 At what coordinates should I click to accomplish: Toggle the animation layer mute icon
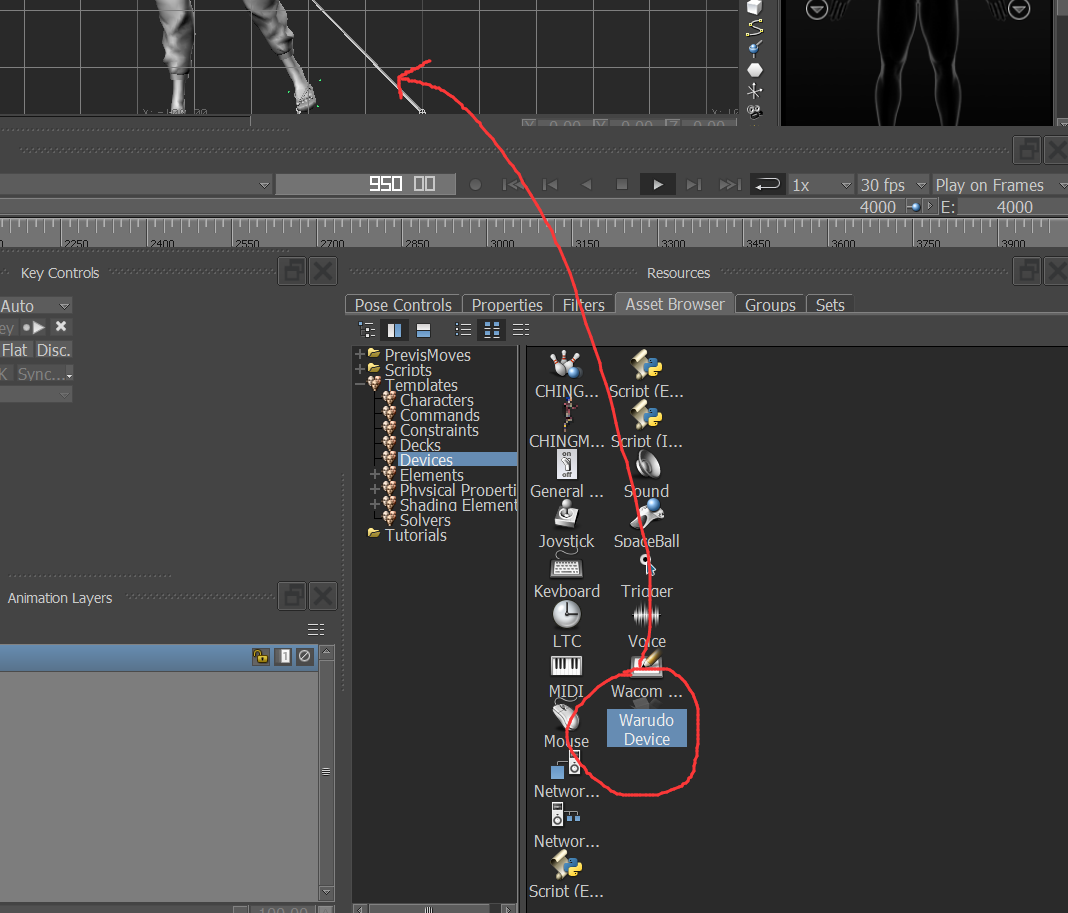pos(305,657)
